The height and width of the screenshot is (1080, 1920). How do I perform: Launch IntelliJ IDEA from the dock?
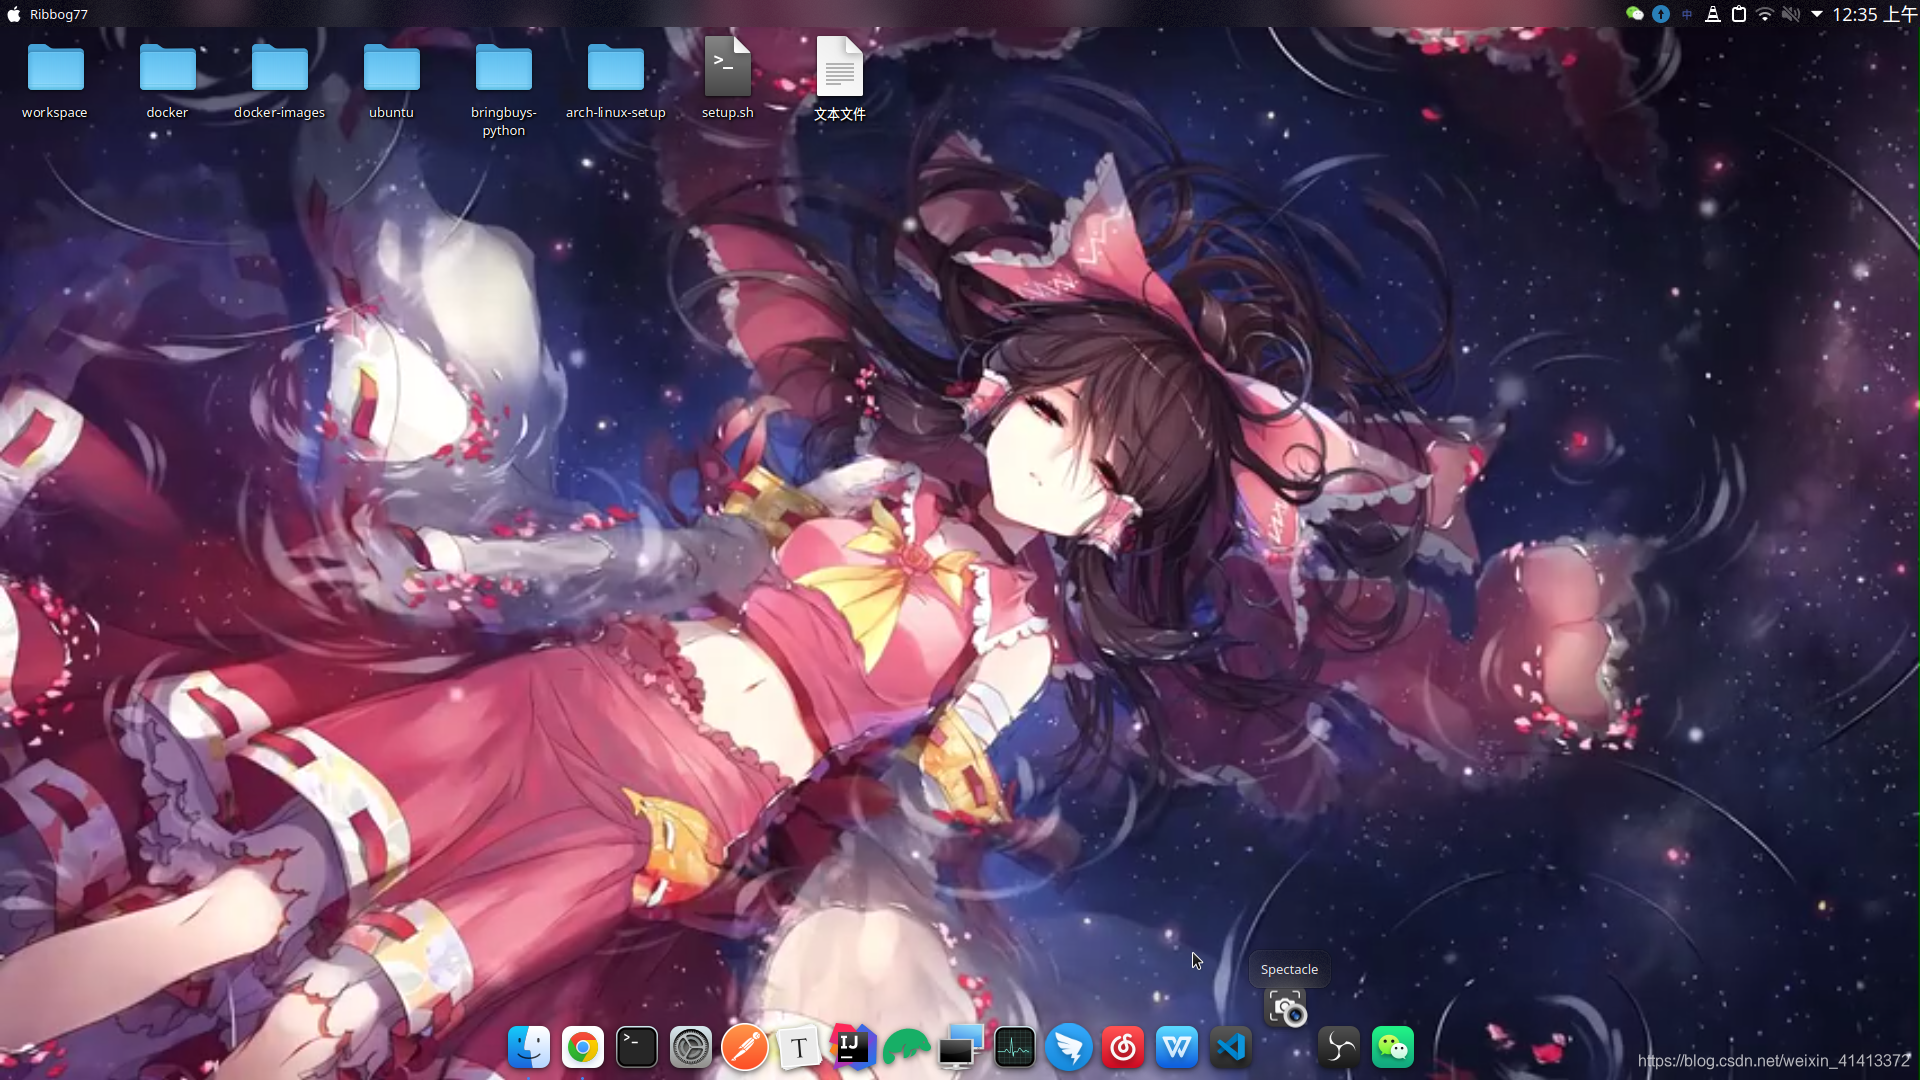click(852, 1048)
